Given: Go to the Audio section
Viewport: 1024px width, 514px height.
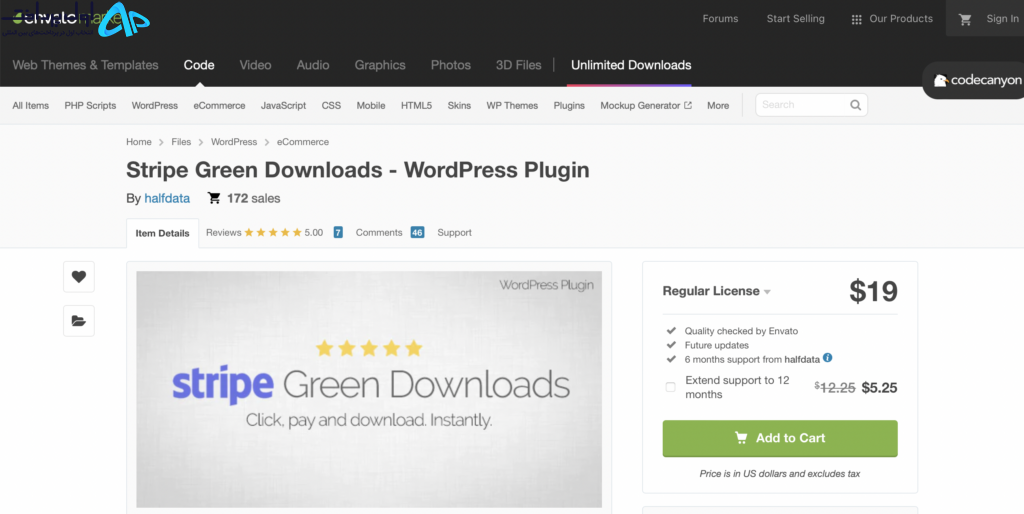Looking at the screenshot, I should pos(313,65).
